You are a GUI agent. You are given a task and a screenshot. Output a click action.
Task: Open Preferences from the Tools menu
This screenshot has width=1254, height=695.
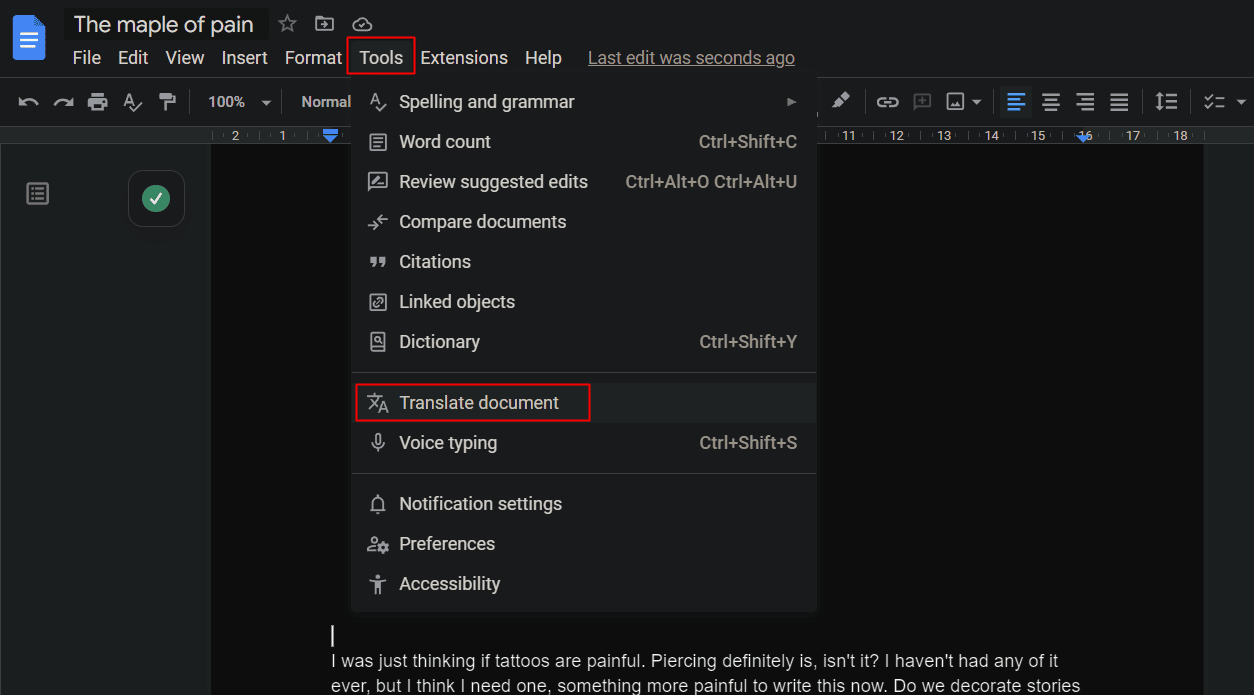point(584,544)
